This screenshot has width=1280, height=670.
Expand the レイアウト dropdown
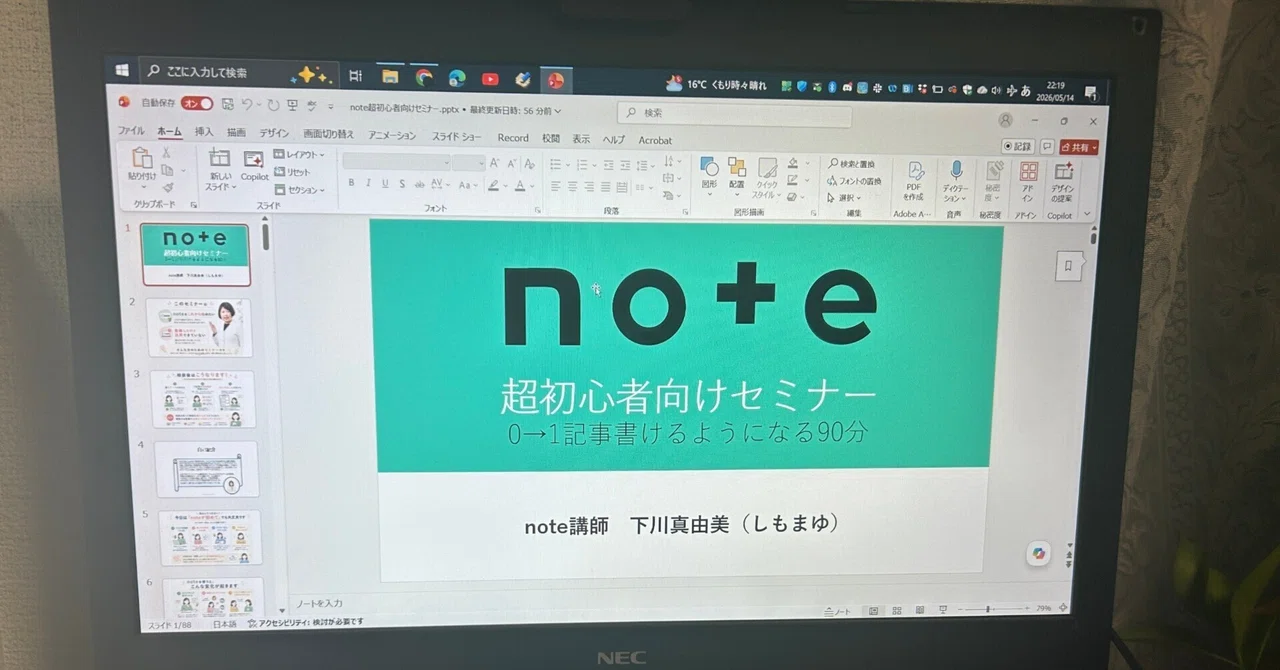point(299,155)
